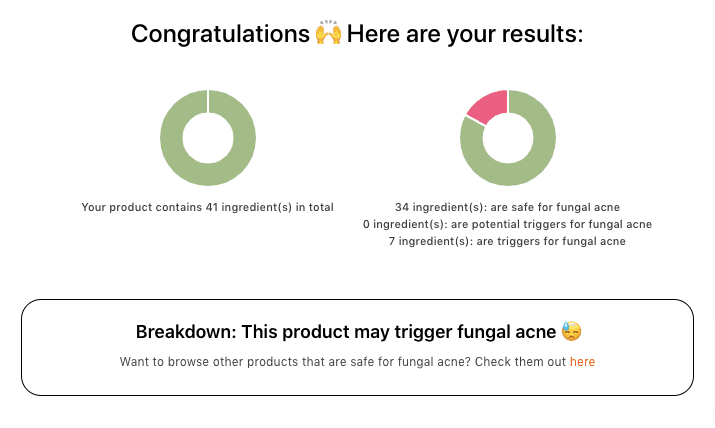This screenshot has height=428, width=715.
Task: Click the pink trigger segment of chart
Action: tap(486, 106)
